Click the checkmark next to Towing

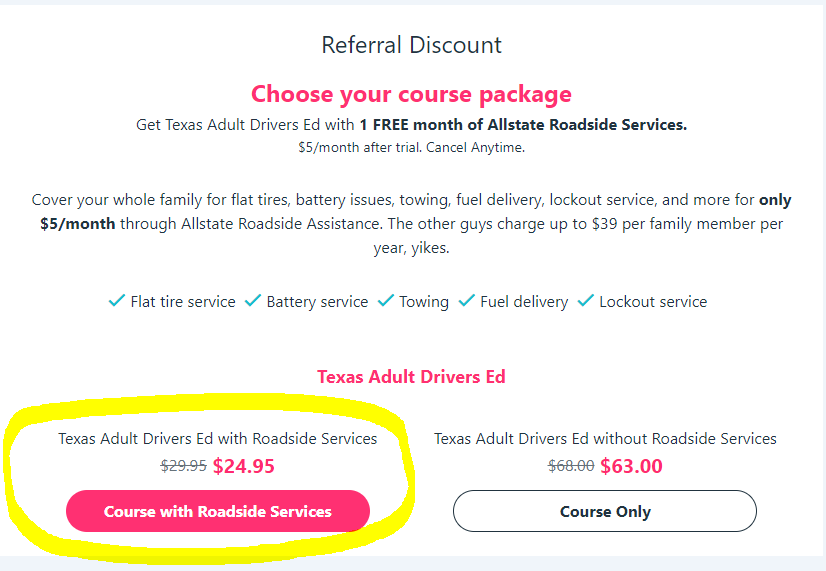tap(386, 300)
